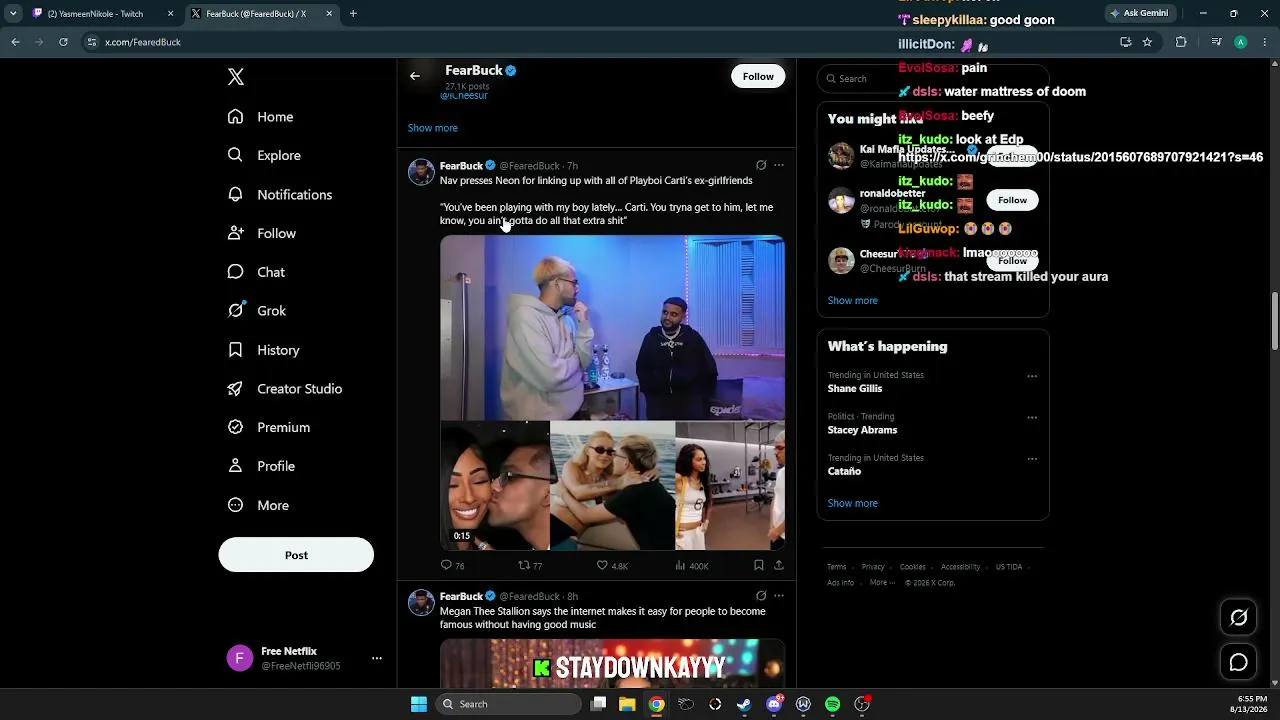Open more options on the Nav Neon post
The height and width of the screenshot is (720, 1280).
coord(779,165)
